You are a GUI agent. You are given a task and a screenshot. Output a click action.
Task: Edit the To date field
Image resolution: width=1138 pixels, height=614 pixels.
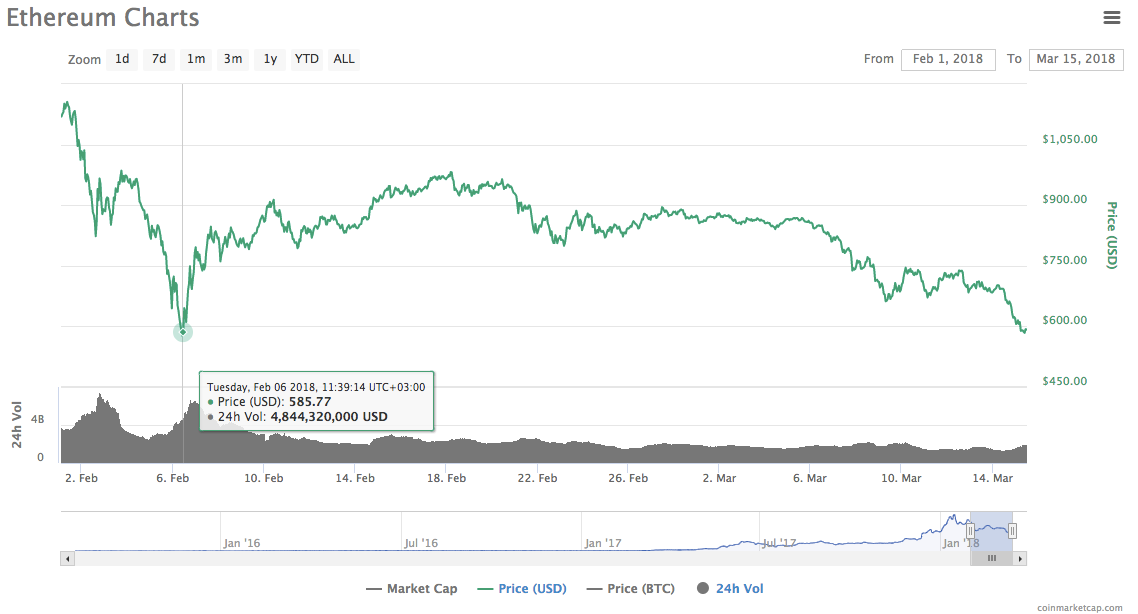pos(1076,60)
